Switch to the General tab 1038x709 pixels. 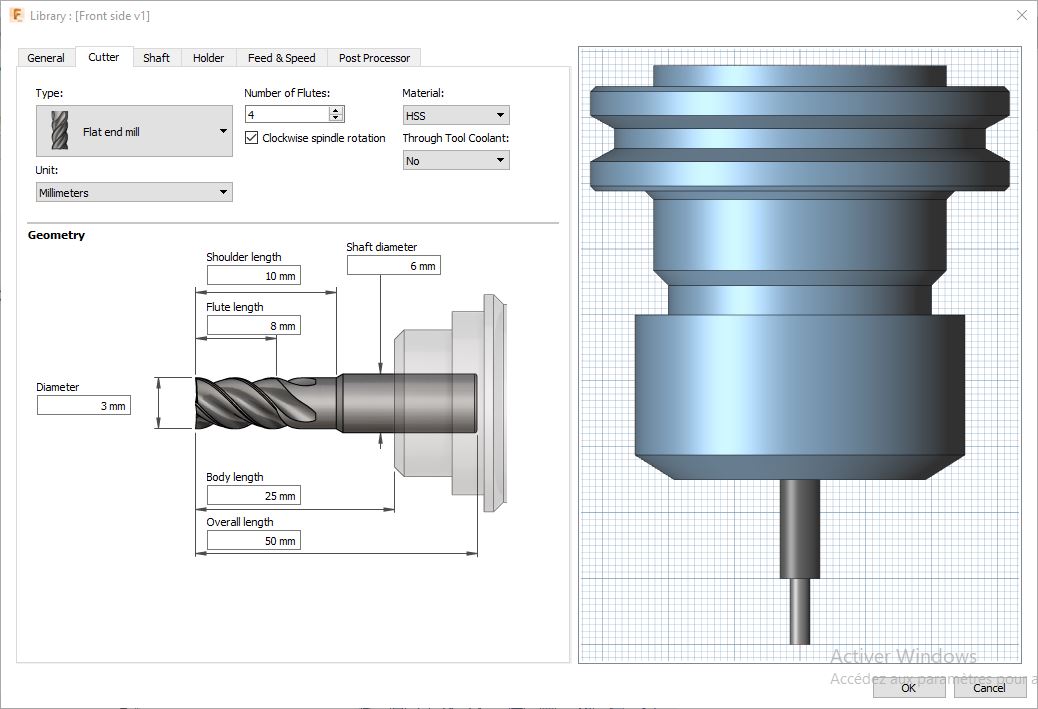[46, 58]
